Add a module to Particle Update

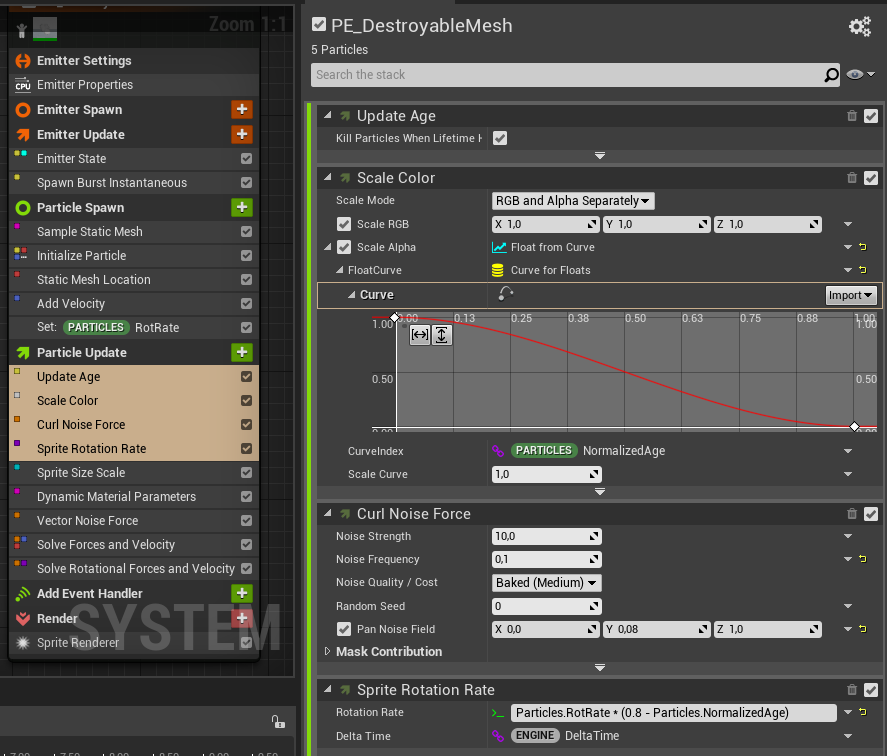click(x=241, y=352)
